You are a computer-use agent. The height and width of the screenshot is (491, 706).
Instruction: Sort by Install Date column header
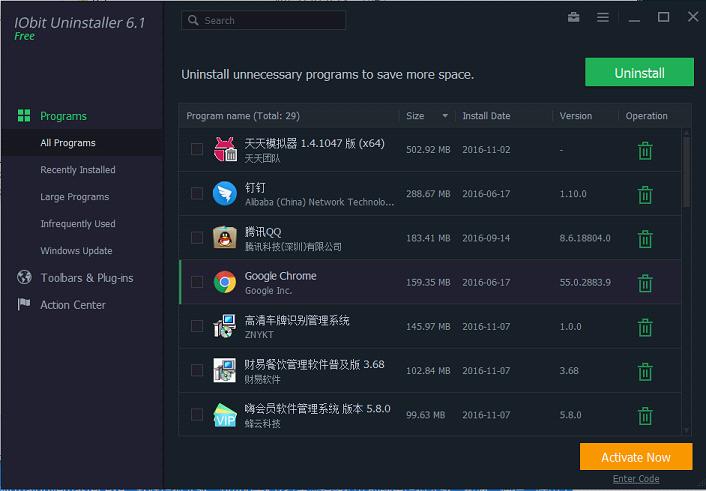coord(486,116)
